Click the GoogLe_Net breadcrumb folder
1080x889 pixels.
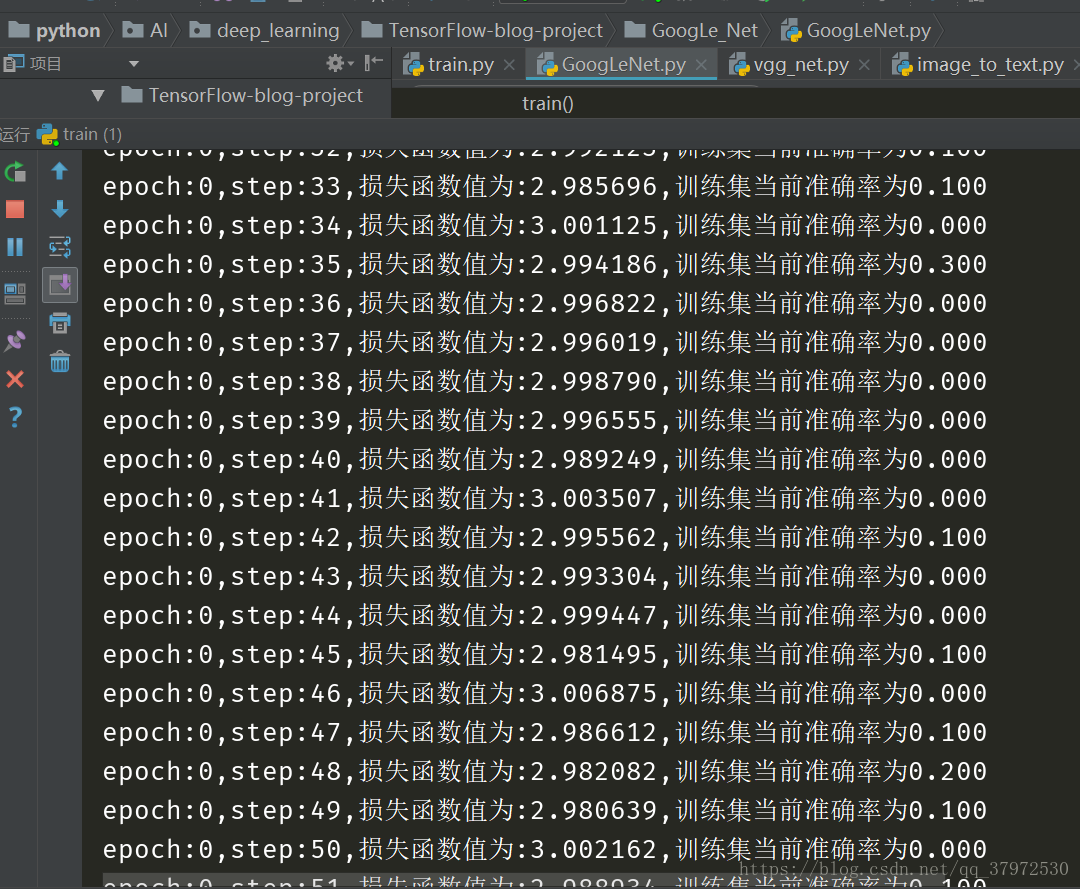(x=691, y=30)
